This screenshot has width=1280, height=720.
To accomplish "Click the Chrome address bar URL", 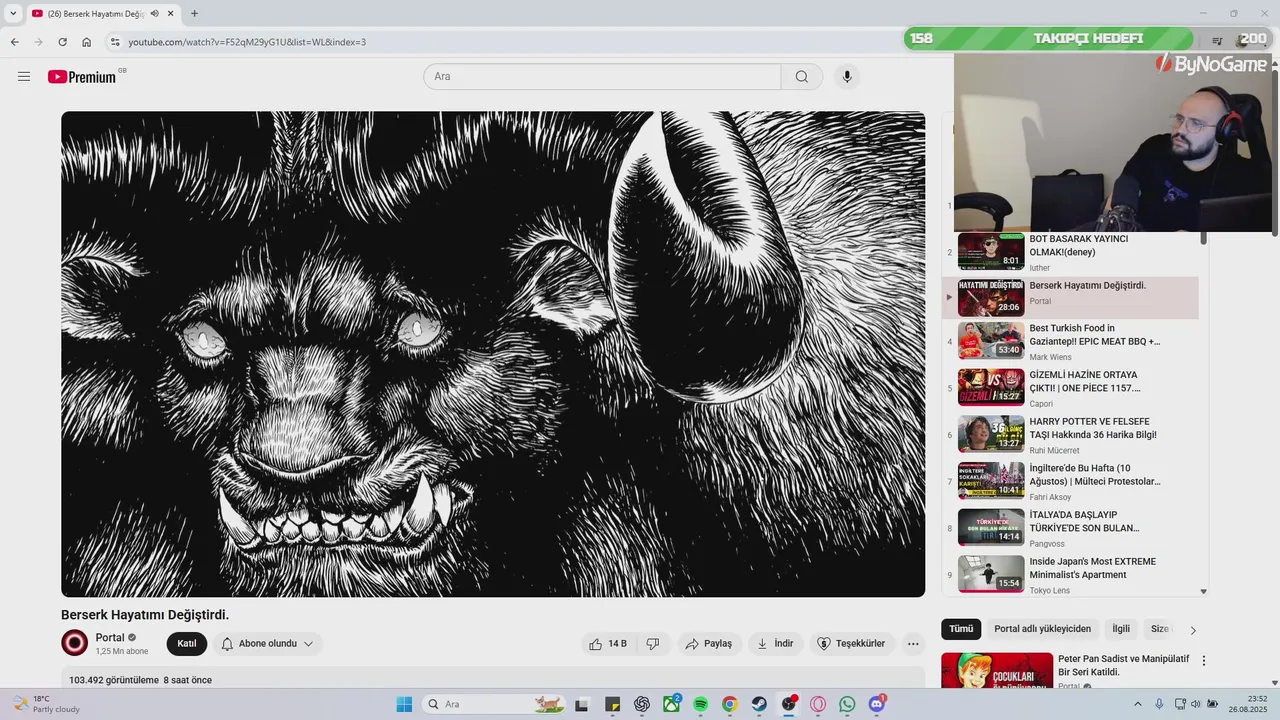I will [x=247, y=42].
